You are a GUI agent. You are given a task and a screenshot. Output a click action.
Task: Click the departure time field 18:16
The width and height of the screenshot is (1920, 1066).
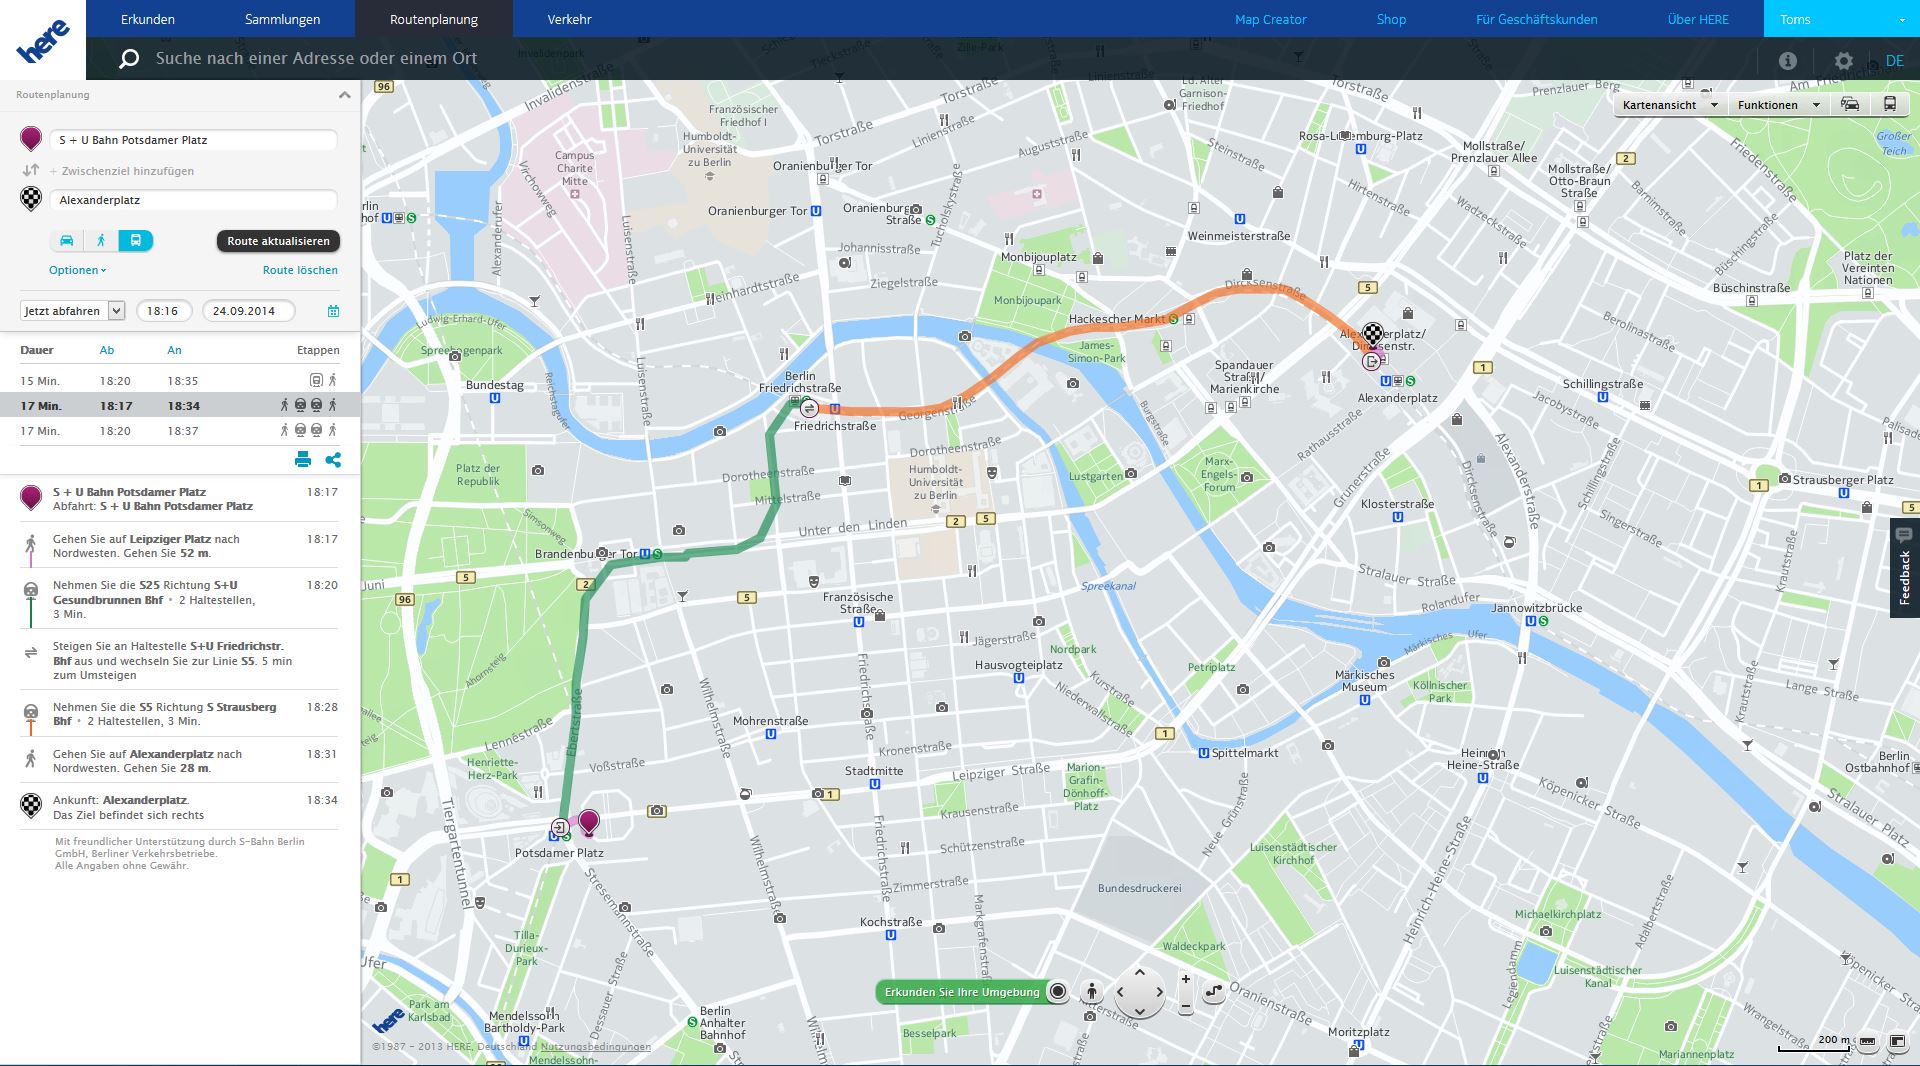[164, 311]
